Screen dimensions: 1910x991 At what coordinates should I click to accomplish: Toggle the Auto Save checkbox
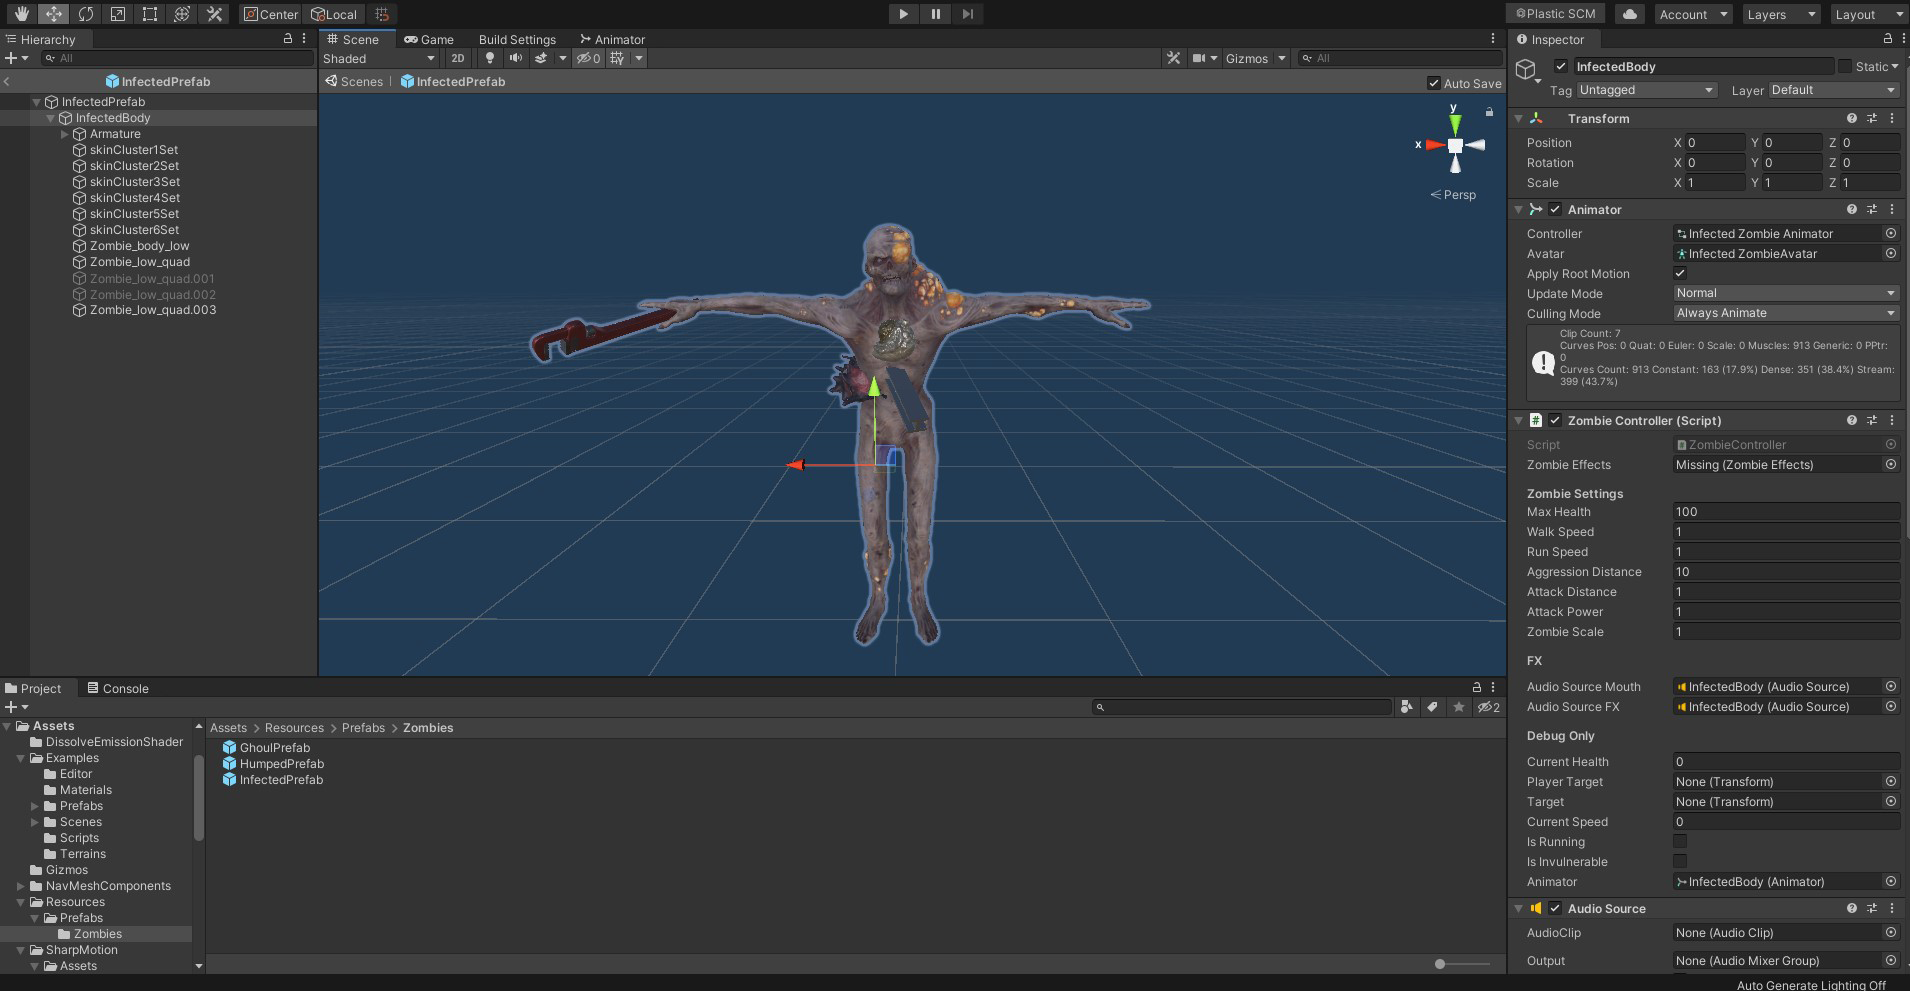[1434, 83]
